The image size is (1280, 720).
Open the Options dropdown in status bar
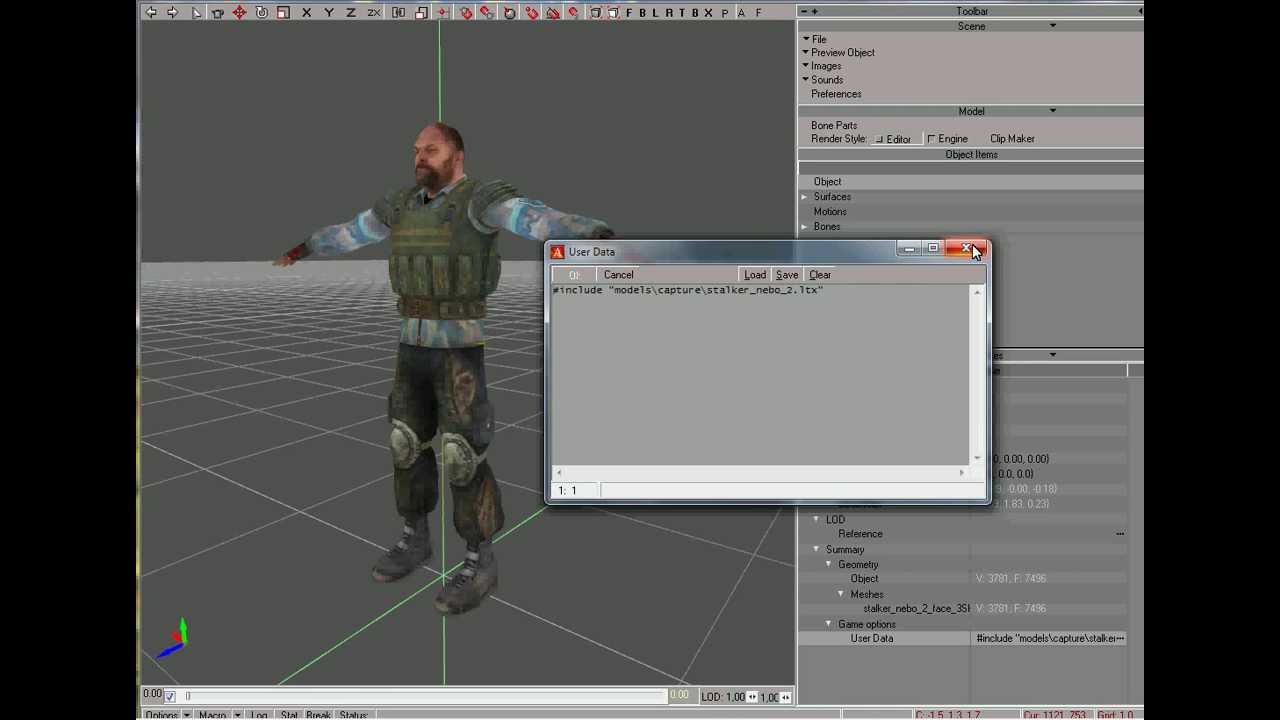point(186,715)
